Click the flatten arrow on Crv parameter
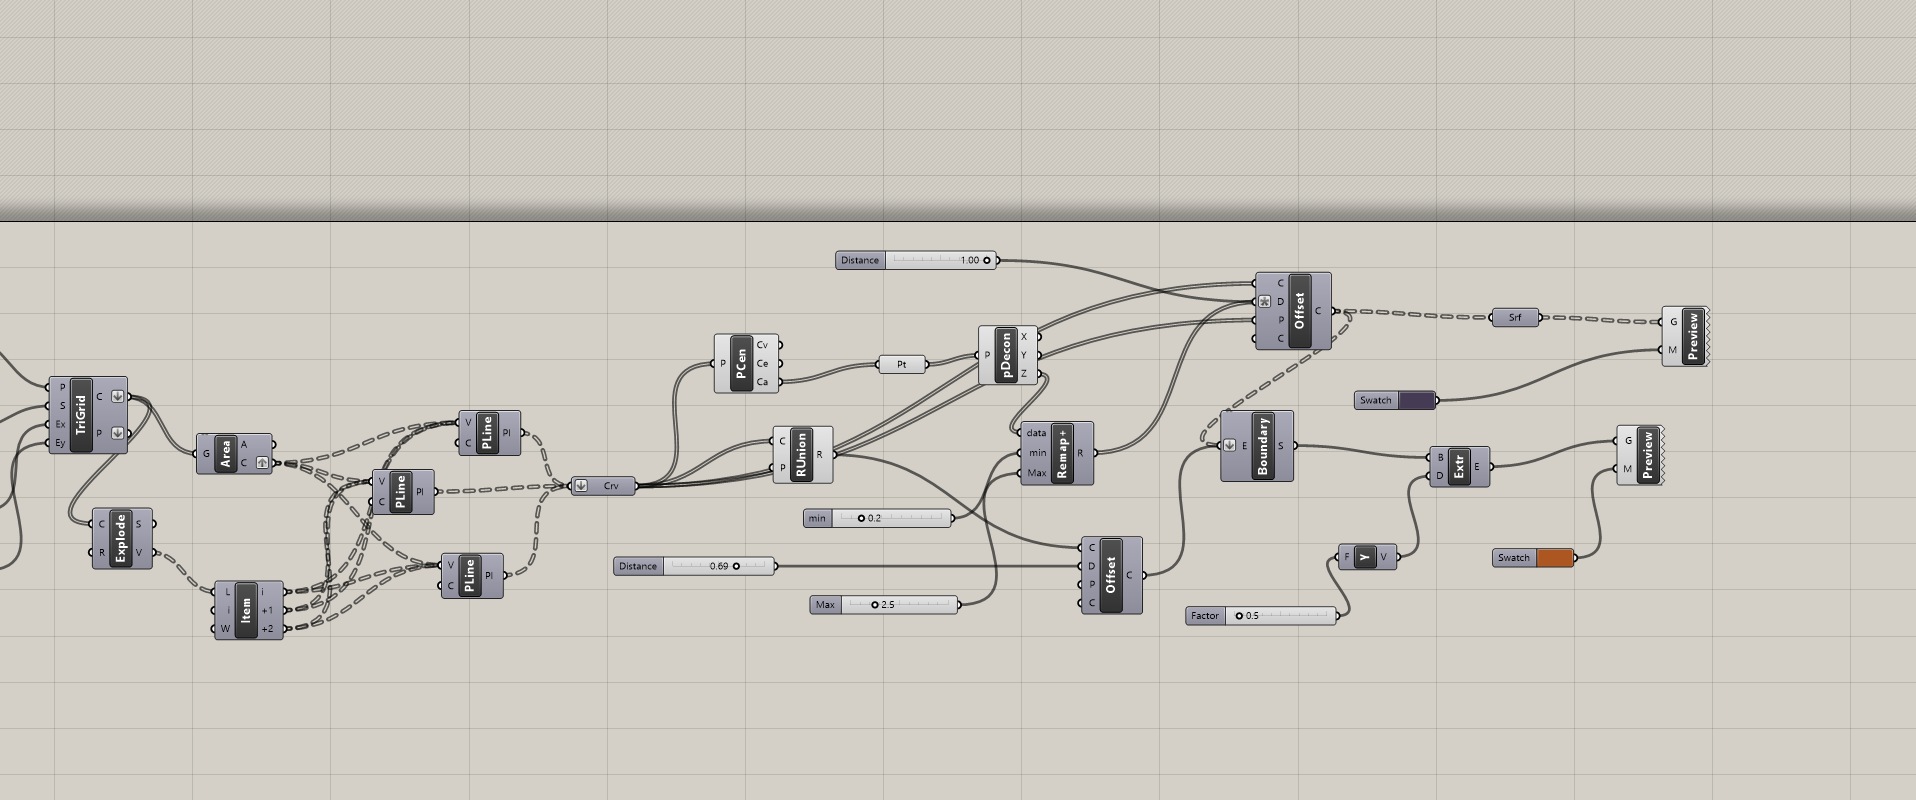The height and width of the screenshot is (800, 1916). 581,486
